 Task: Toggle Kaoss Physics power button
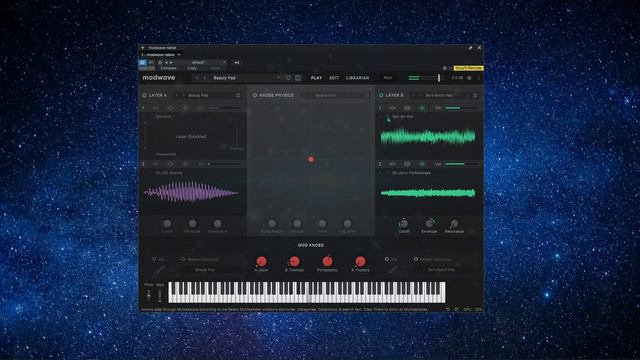[x=255, y=95]
